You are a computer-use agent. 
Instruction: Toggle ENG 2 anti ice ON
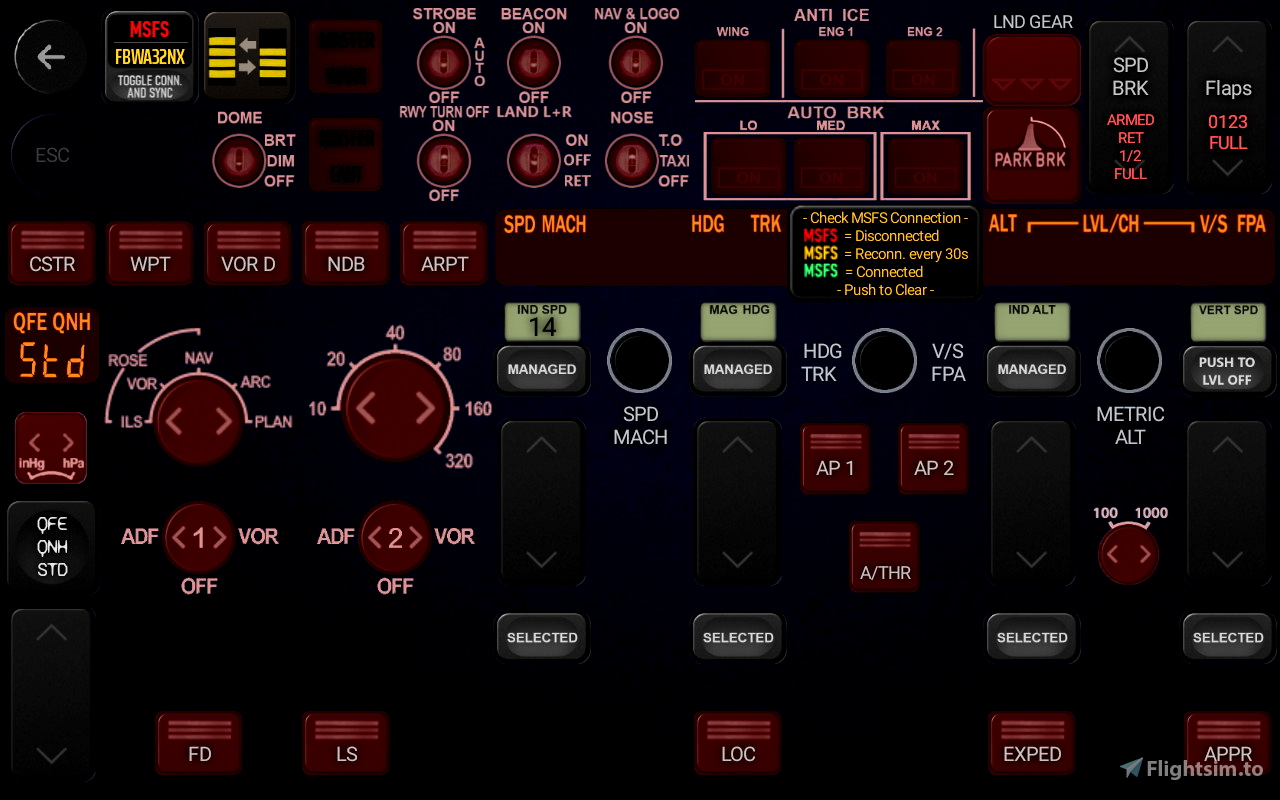pos(924,69)
